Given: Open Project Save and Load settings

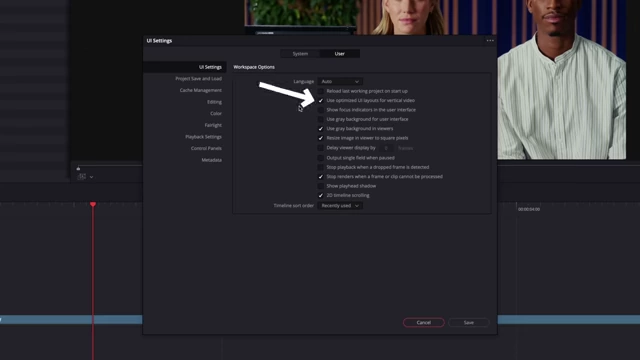Looking at the screenshot, I should point(198,78).
